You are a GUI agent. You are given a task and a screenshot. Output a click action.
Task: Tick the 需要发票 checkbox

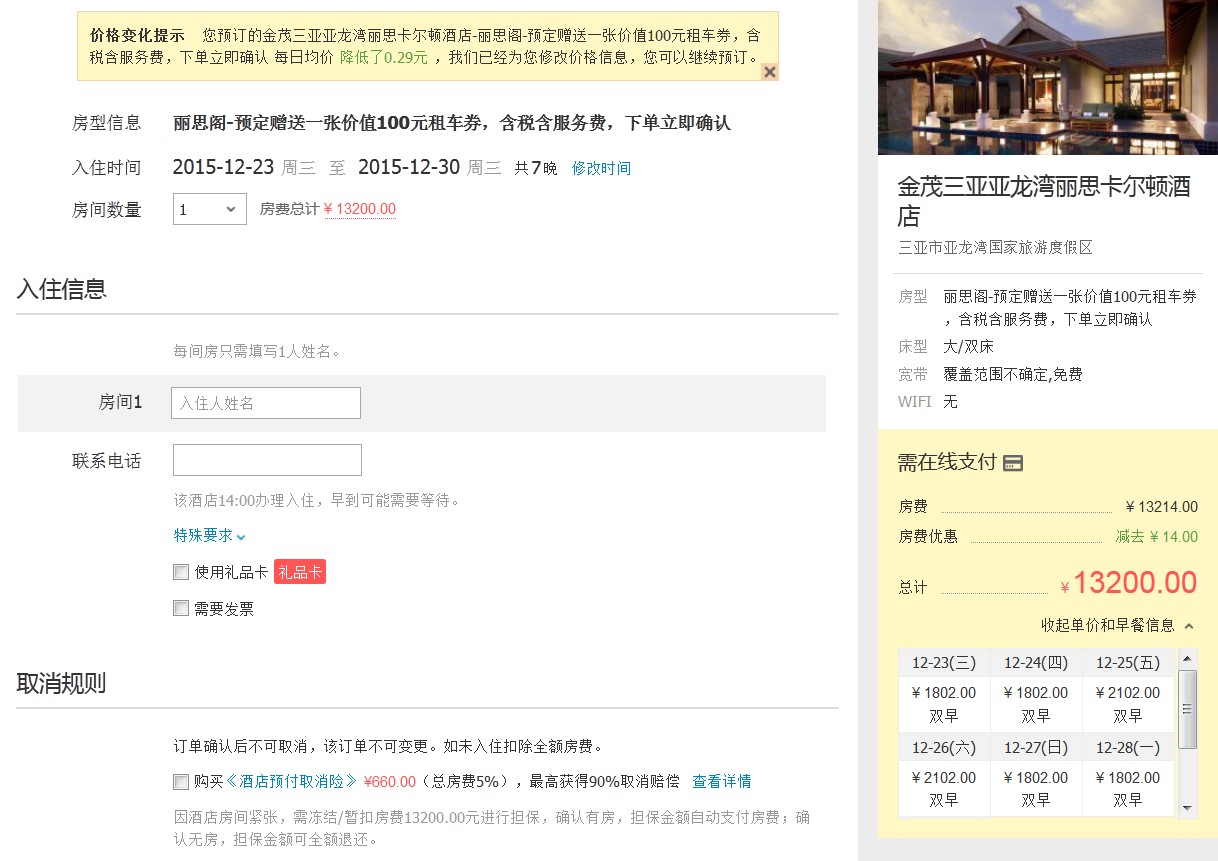tap(181, 608)
